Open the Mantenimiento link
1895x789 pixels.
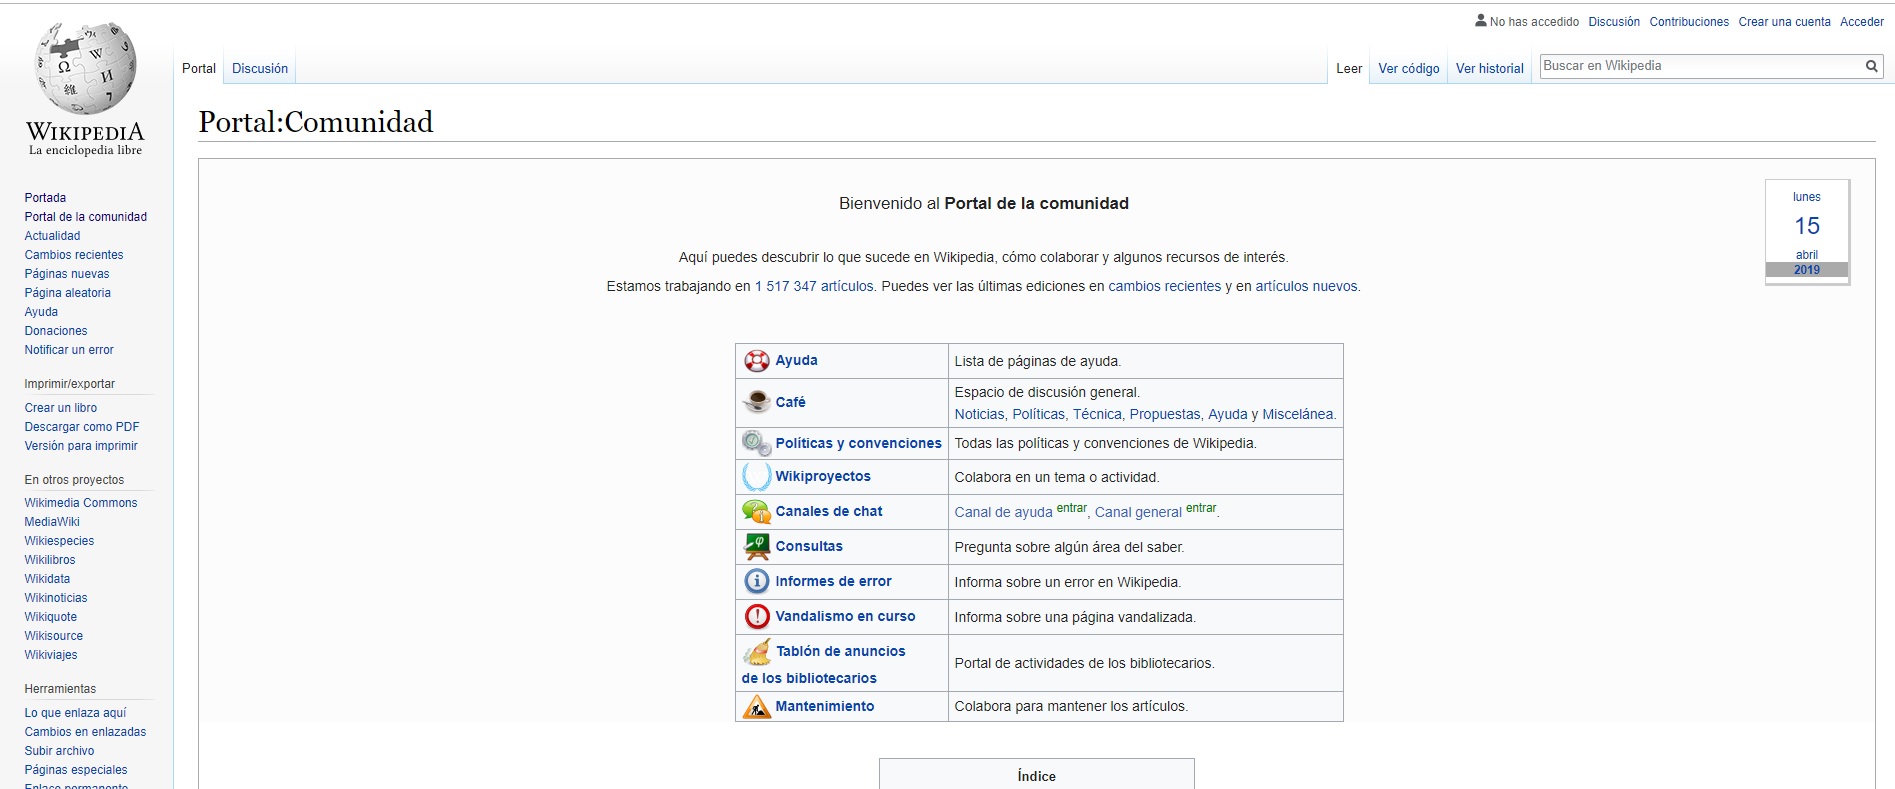tap(825, 706)
